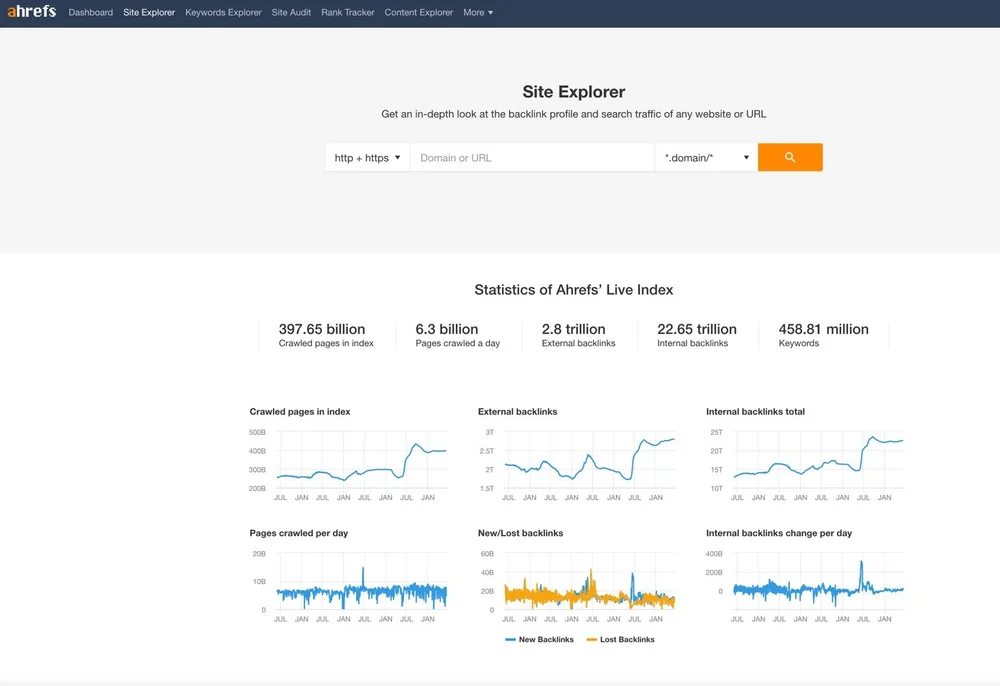Open Rank Tracker from nav bar
The image size is (1000, 686).
click(x=348, y=12)
